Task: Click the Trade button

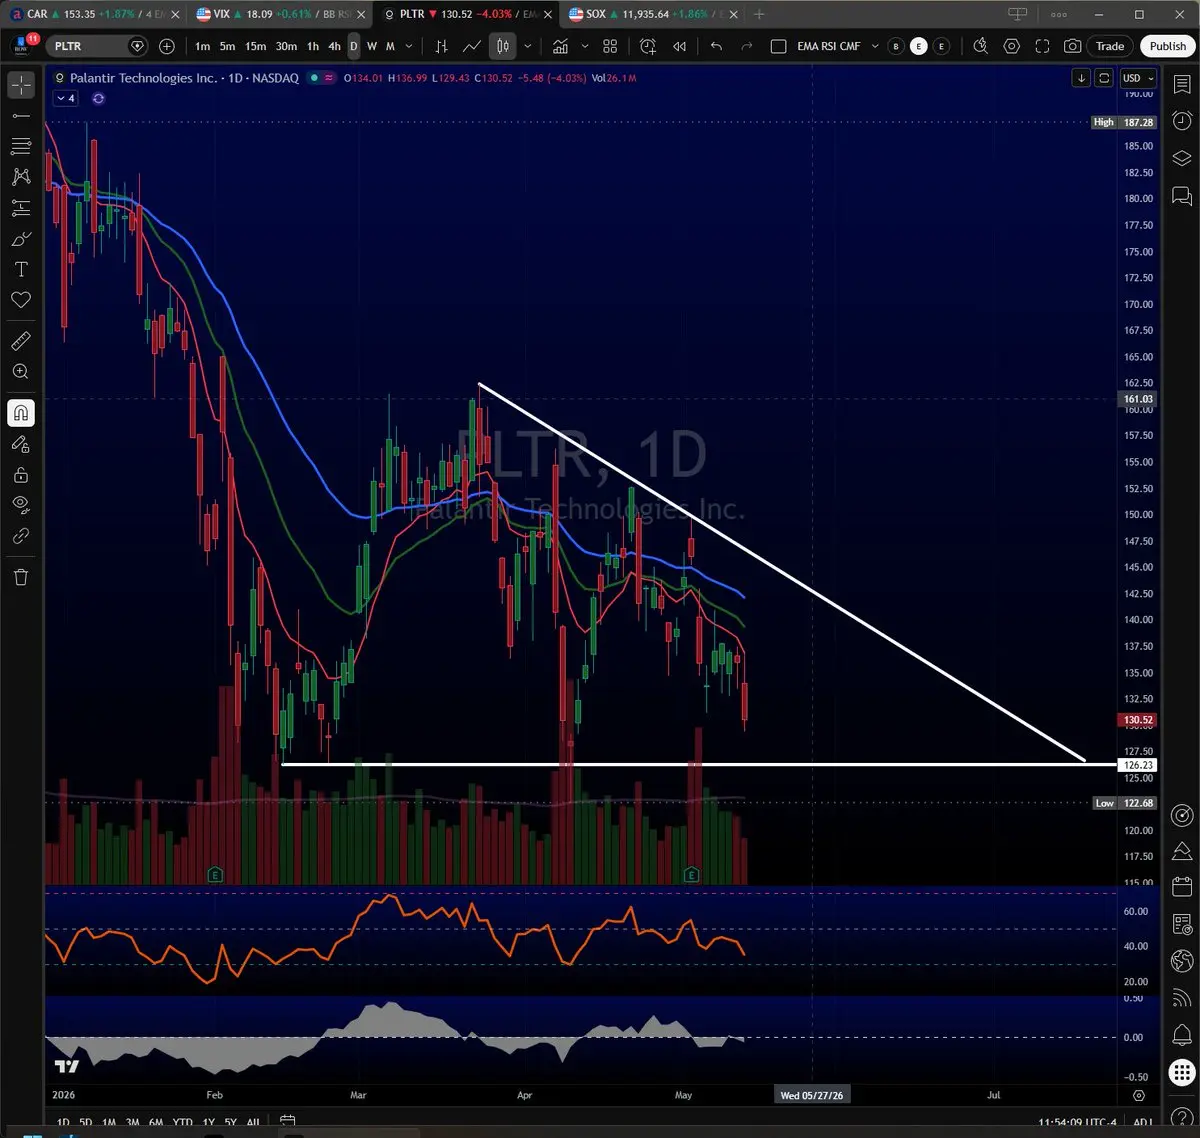Action: tap(1110, 46)
